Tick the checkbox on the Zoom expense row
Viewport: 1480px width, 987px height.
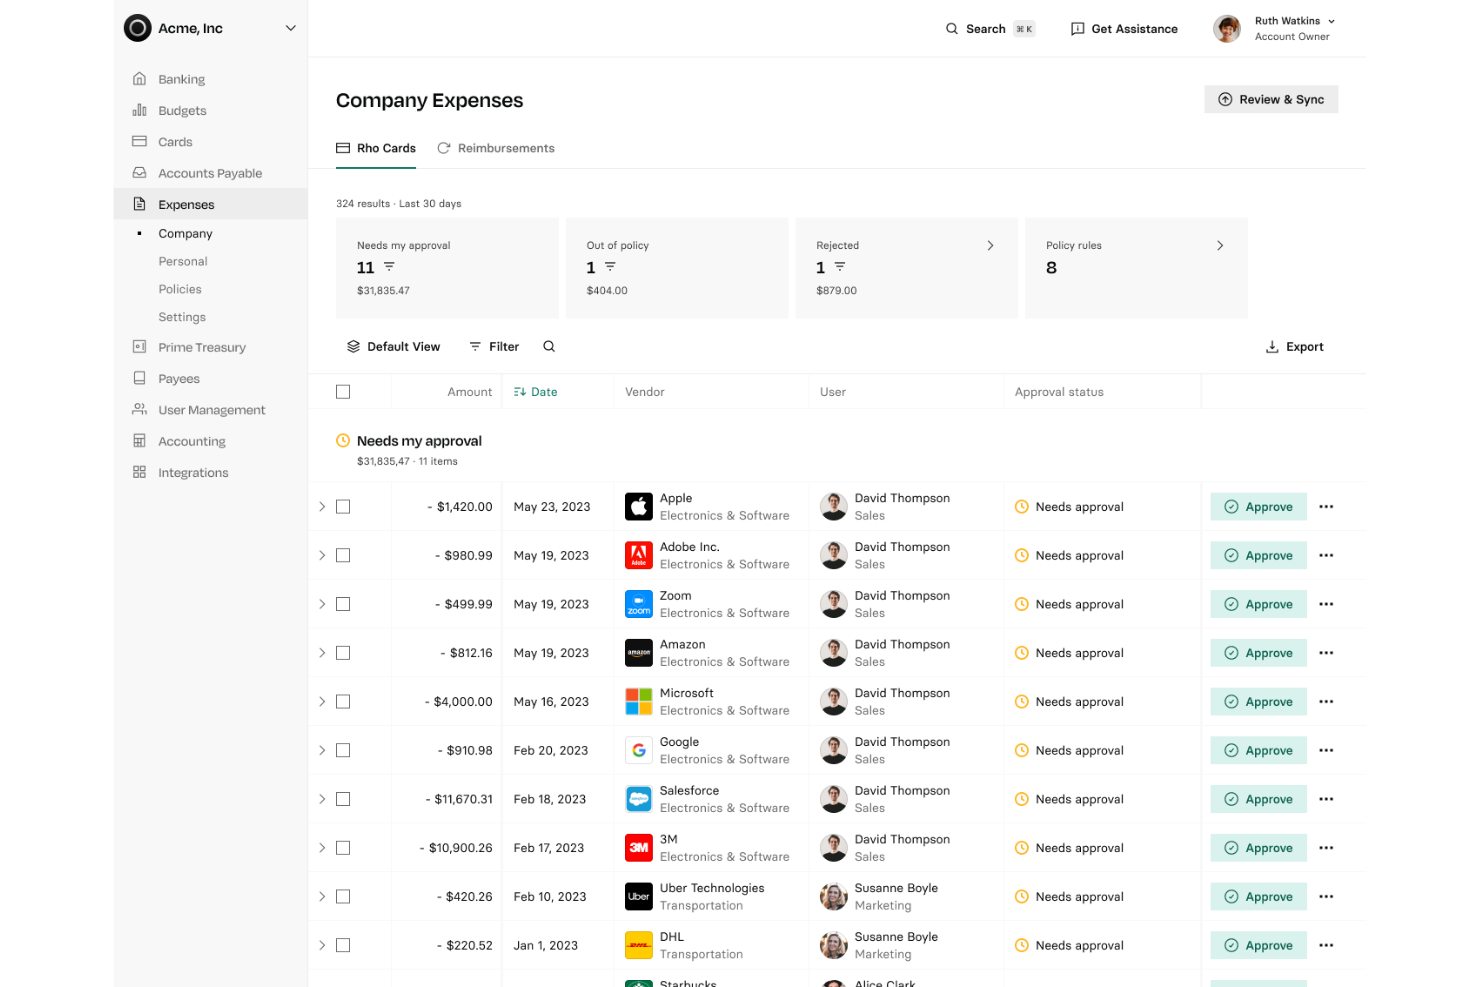point(343,603)
